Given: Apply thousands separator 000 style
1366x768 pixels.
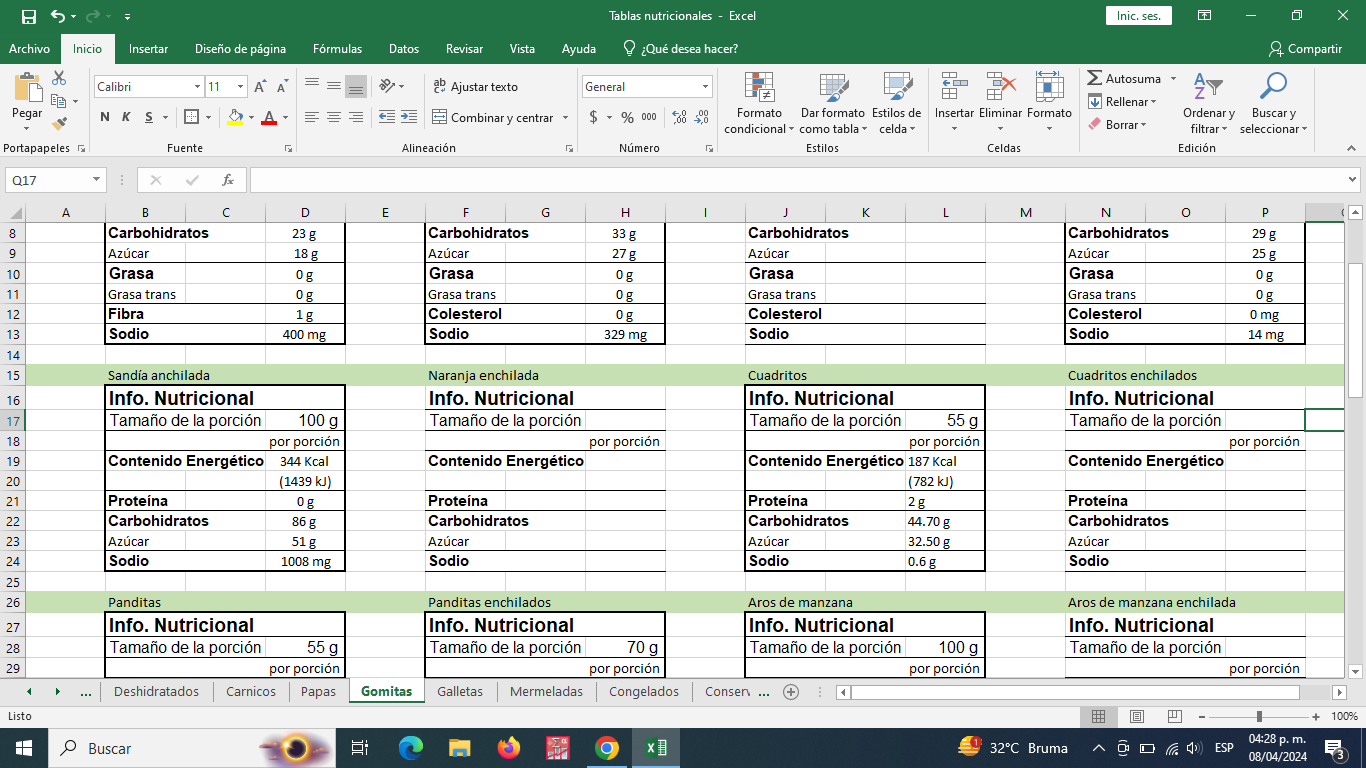Looking at the screenshot, I should [649, 117].
